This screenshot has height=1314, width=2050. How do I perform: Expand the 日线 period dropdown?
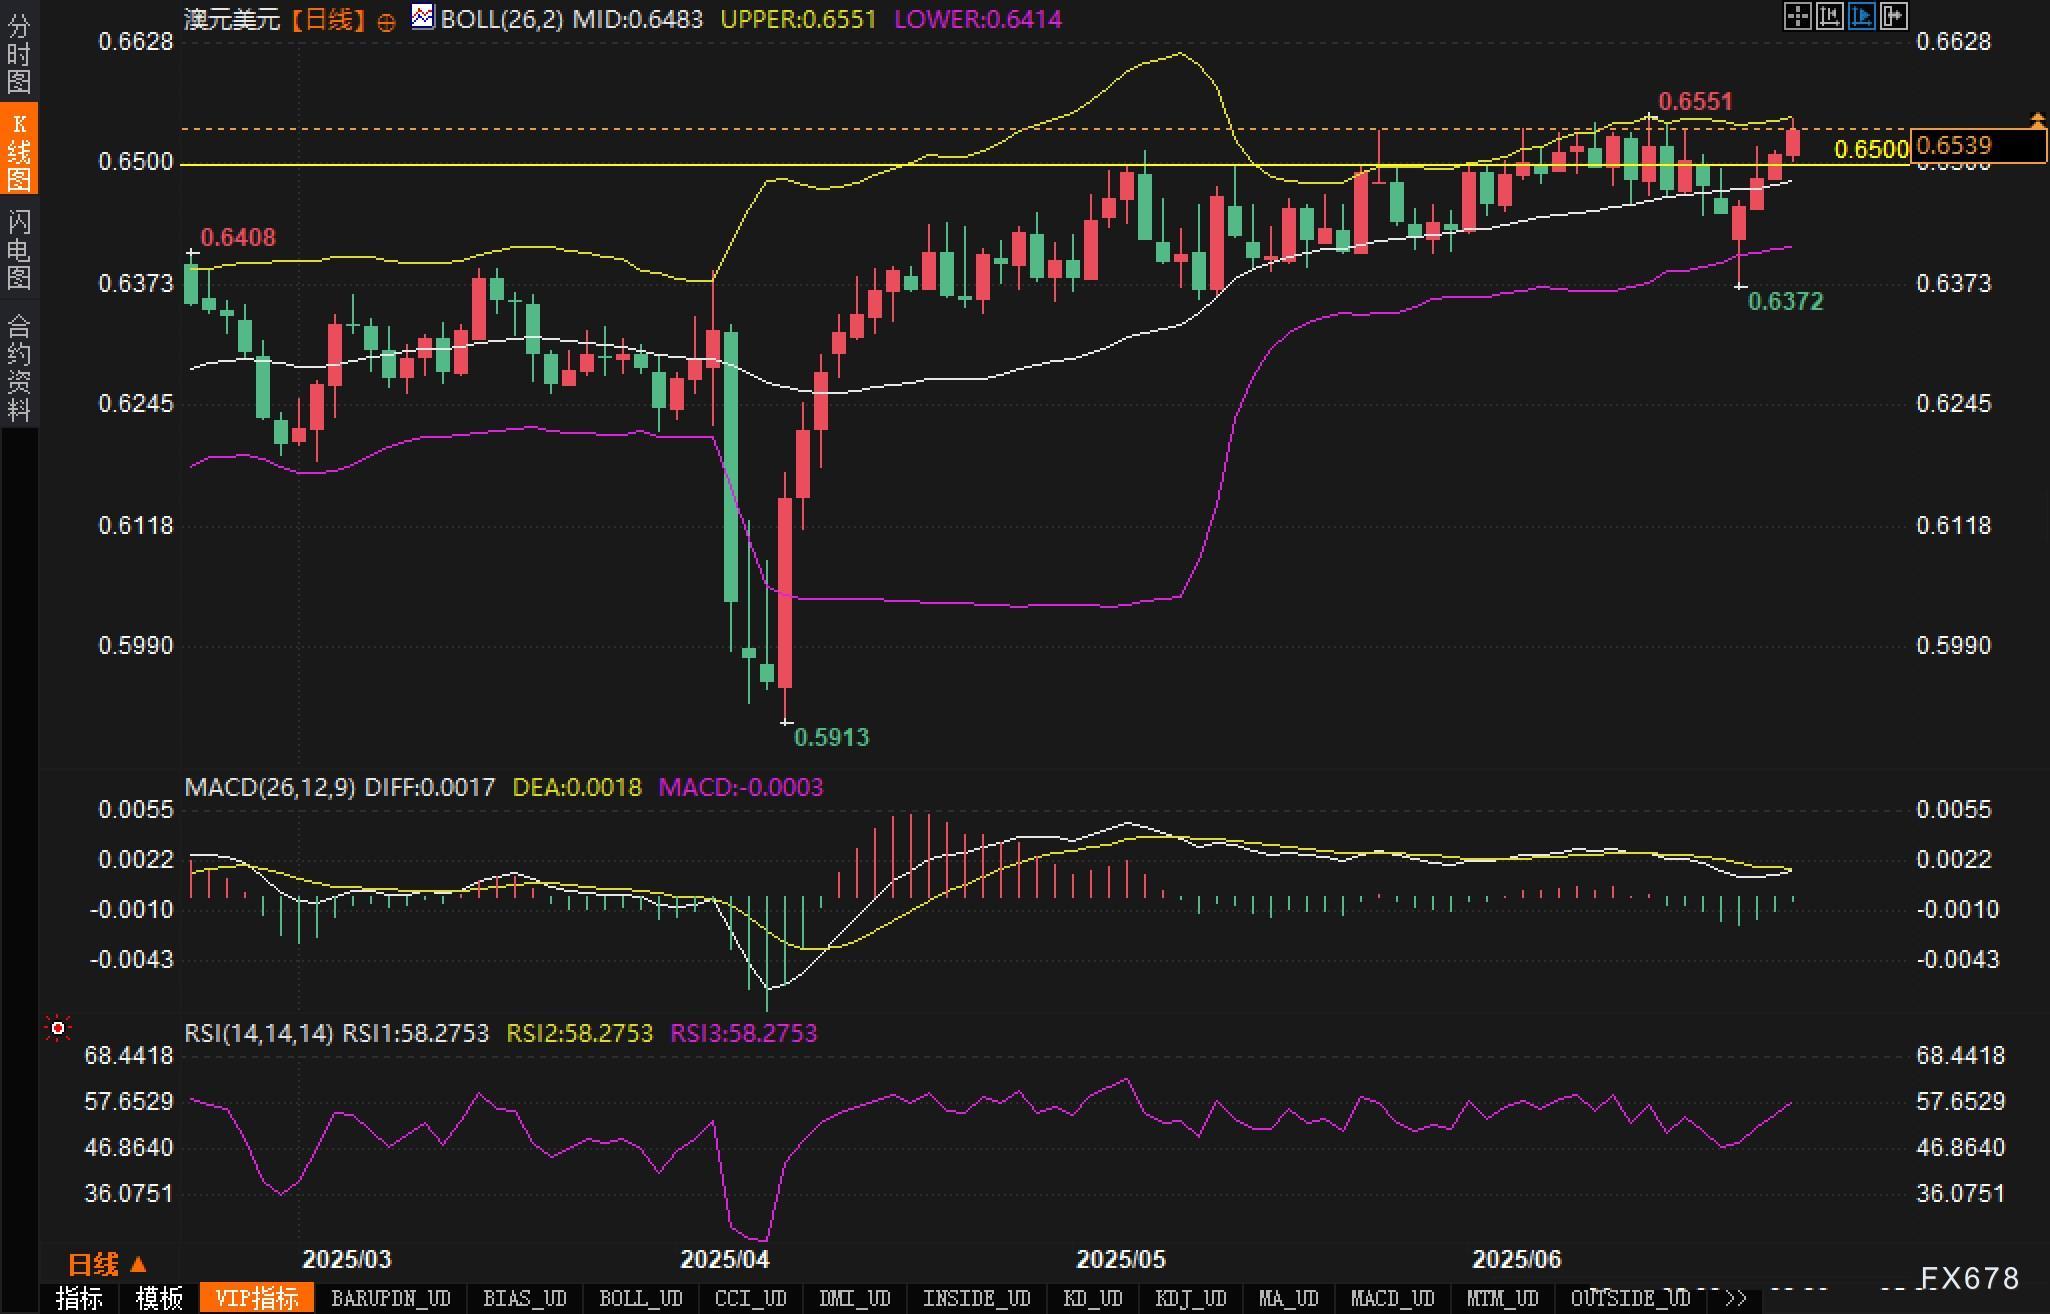tap(106, 1264)
